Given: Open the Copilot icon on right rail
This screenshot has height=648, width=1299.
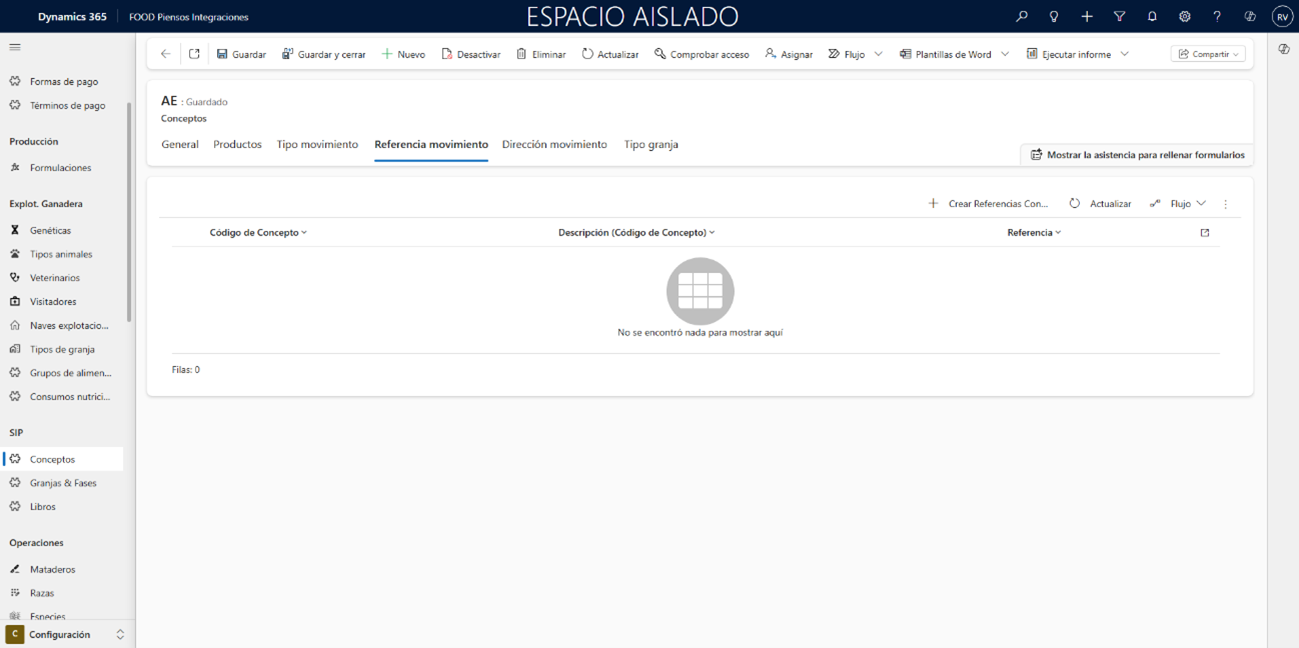Looking at the screenshot, I should [x=1283, y=49].
